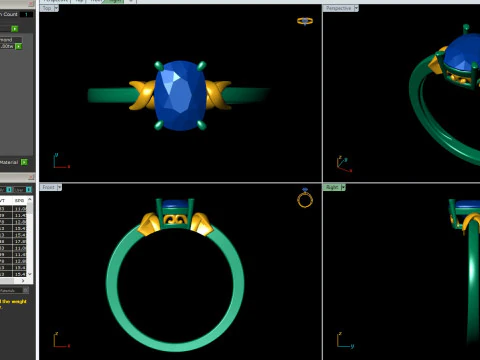The height and width of the screenshot is (360, 480).
Task: Click the scroll-up arrow of the weight table
Action: pos(30,200)
